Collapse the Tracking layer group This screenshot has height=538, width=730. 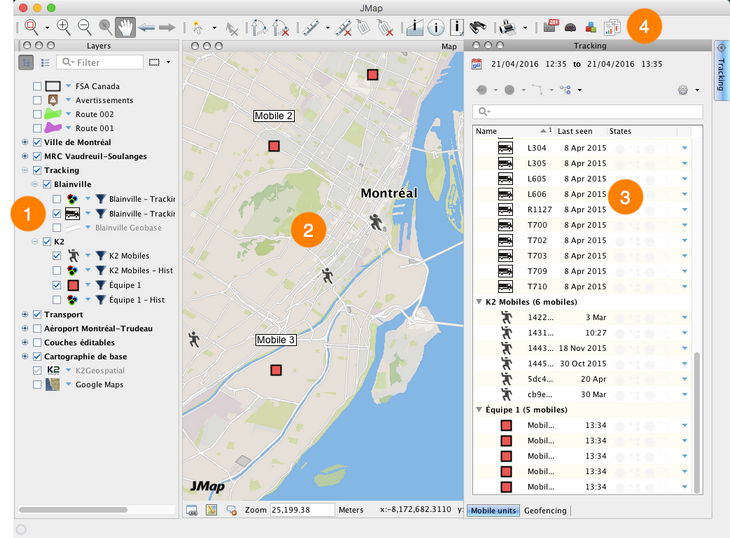(25, 170)
